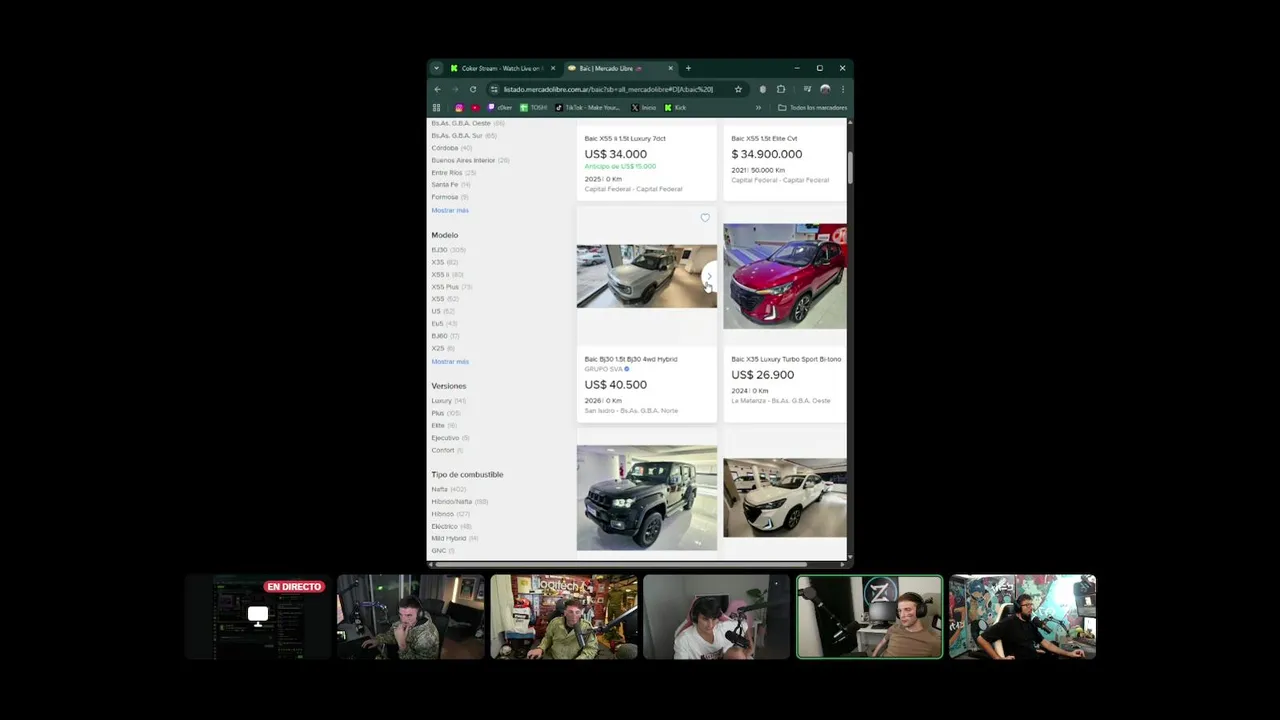The image size is (1280, 720).
Task: Open the Chrome three-dot menu
Action: coord(842,89)
